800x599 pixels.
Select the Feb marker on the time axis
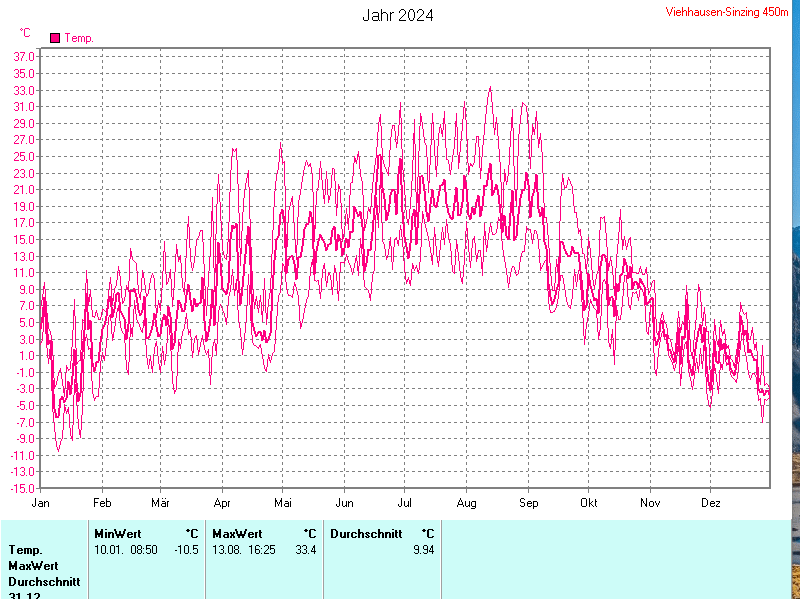[102, 502]
